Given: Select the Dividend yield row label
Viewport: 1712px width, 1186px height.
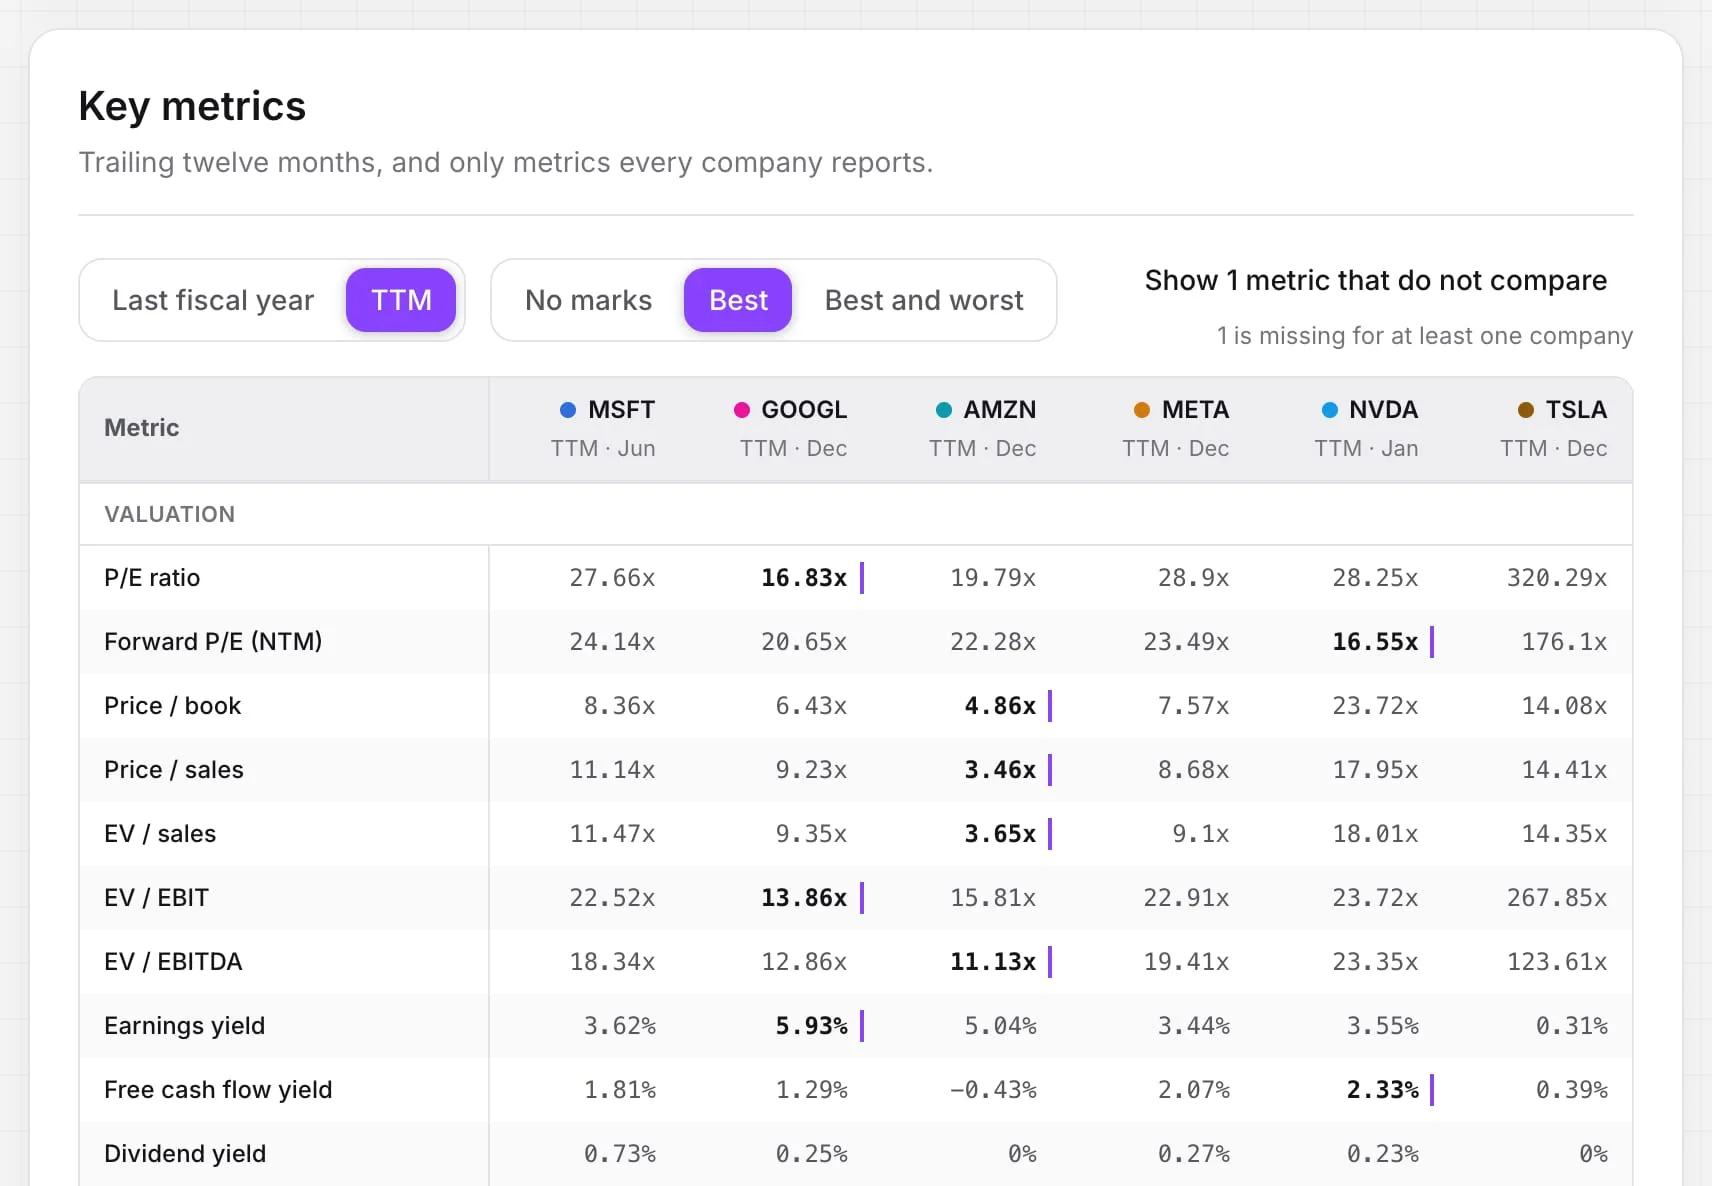Looking at the screenshot, I should (185, 1154).
